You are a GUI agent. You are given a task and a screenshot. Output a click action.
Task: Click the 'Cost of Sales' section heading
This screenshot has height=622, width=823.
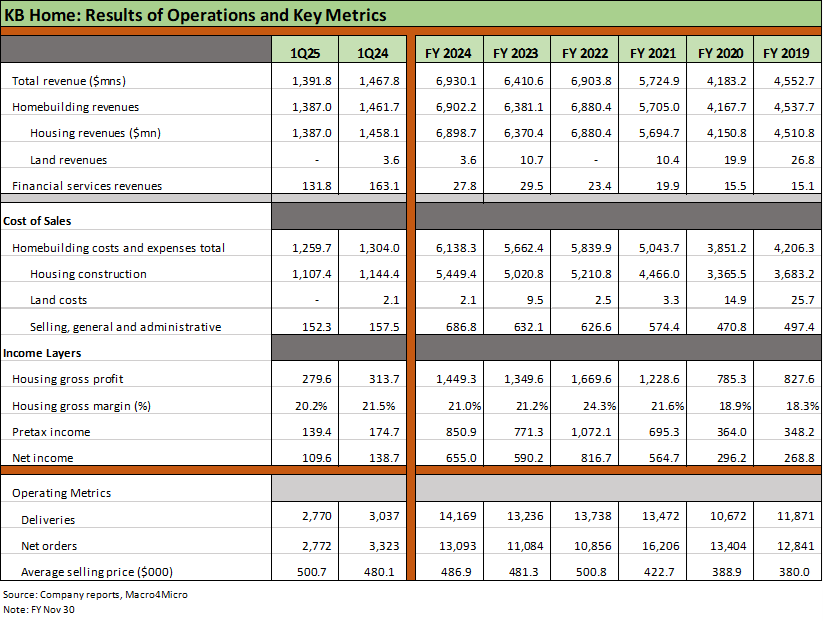coord(37,221)
